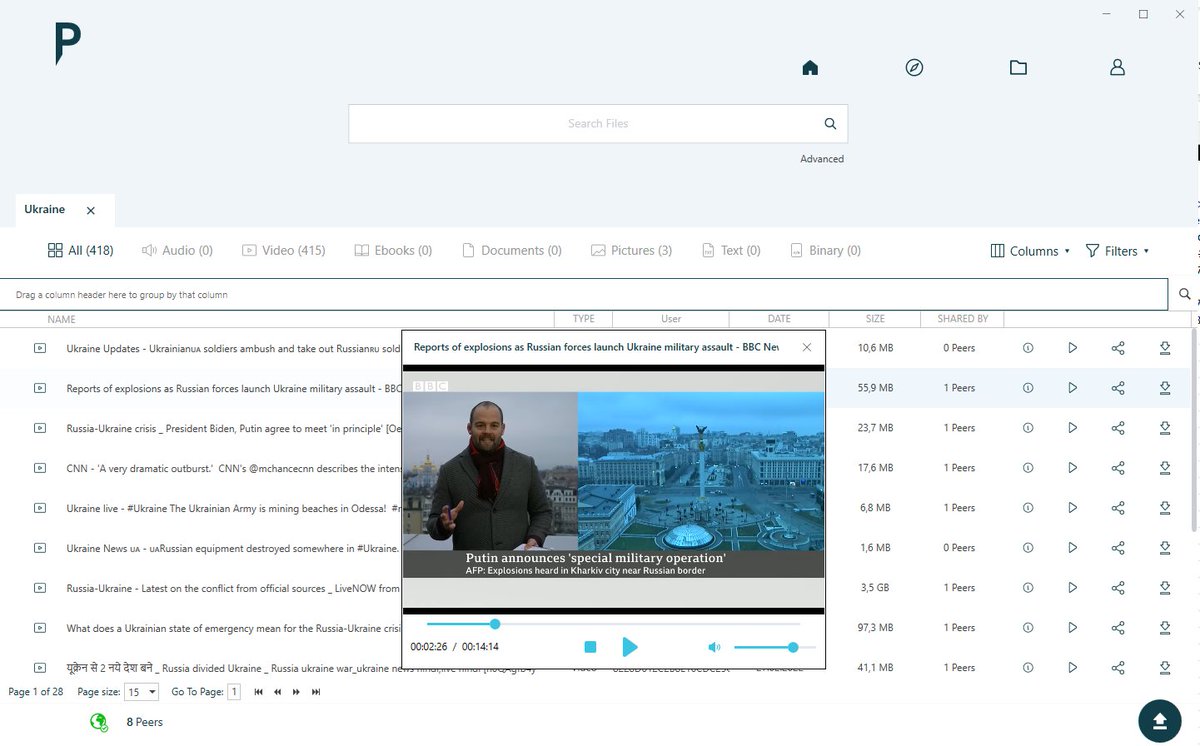
Task: Select the Pictures (3) filter tab
Action: tap(631, 251)
